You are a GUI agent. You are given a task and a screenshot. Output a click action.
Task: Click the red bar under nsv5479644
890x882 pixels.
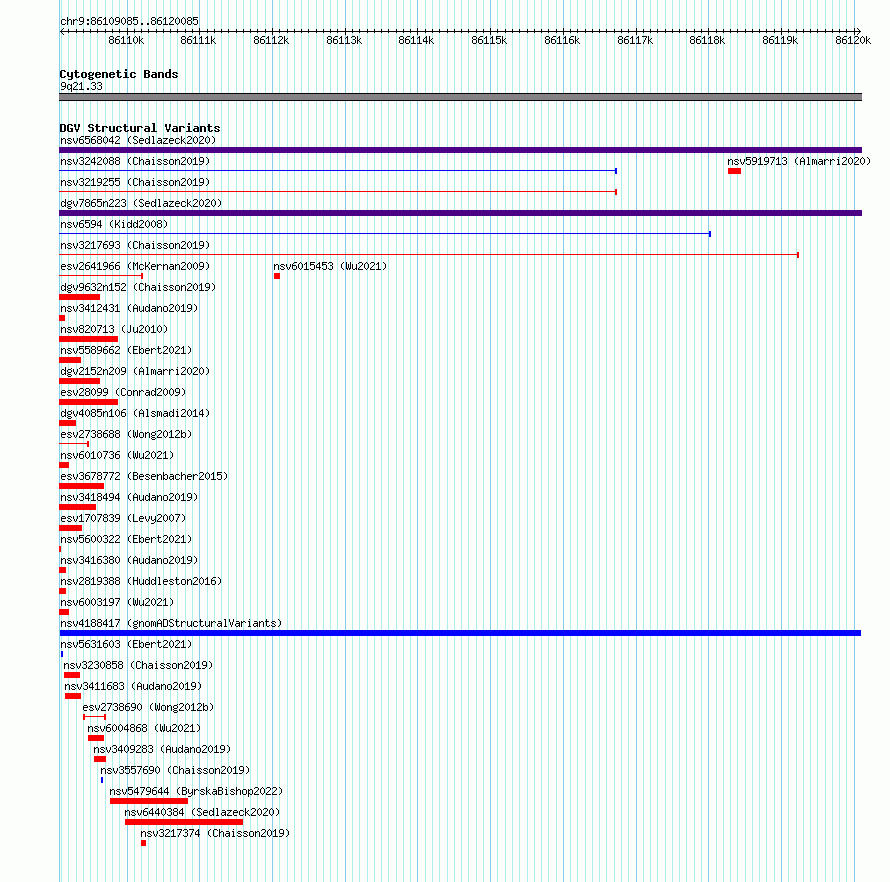pyautogui.click(x=149, y=801)
